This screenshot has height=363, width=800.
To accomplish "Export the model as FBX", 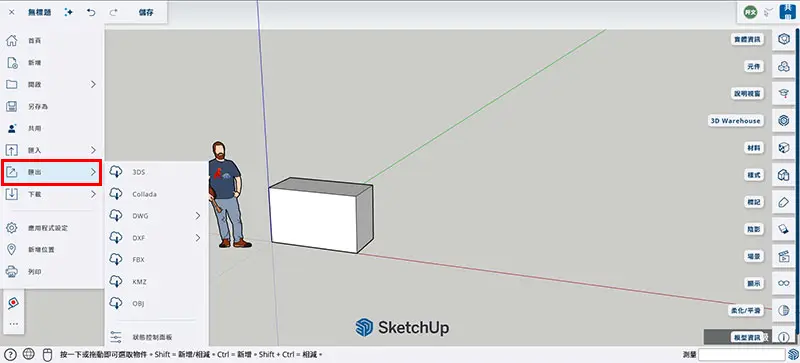I will pyautogui.click(x=156, y=259).
